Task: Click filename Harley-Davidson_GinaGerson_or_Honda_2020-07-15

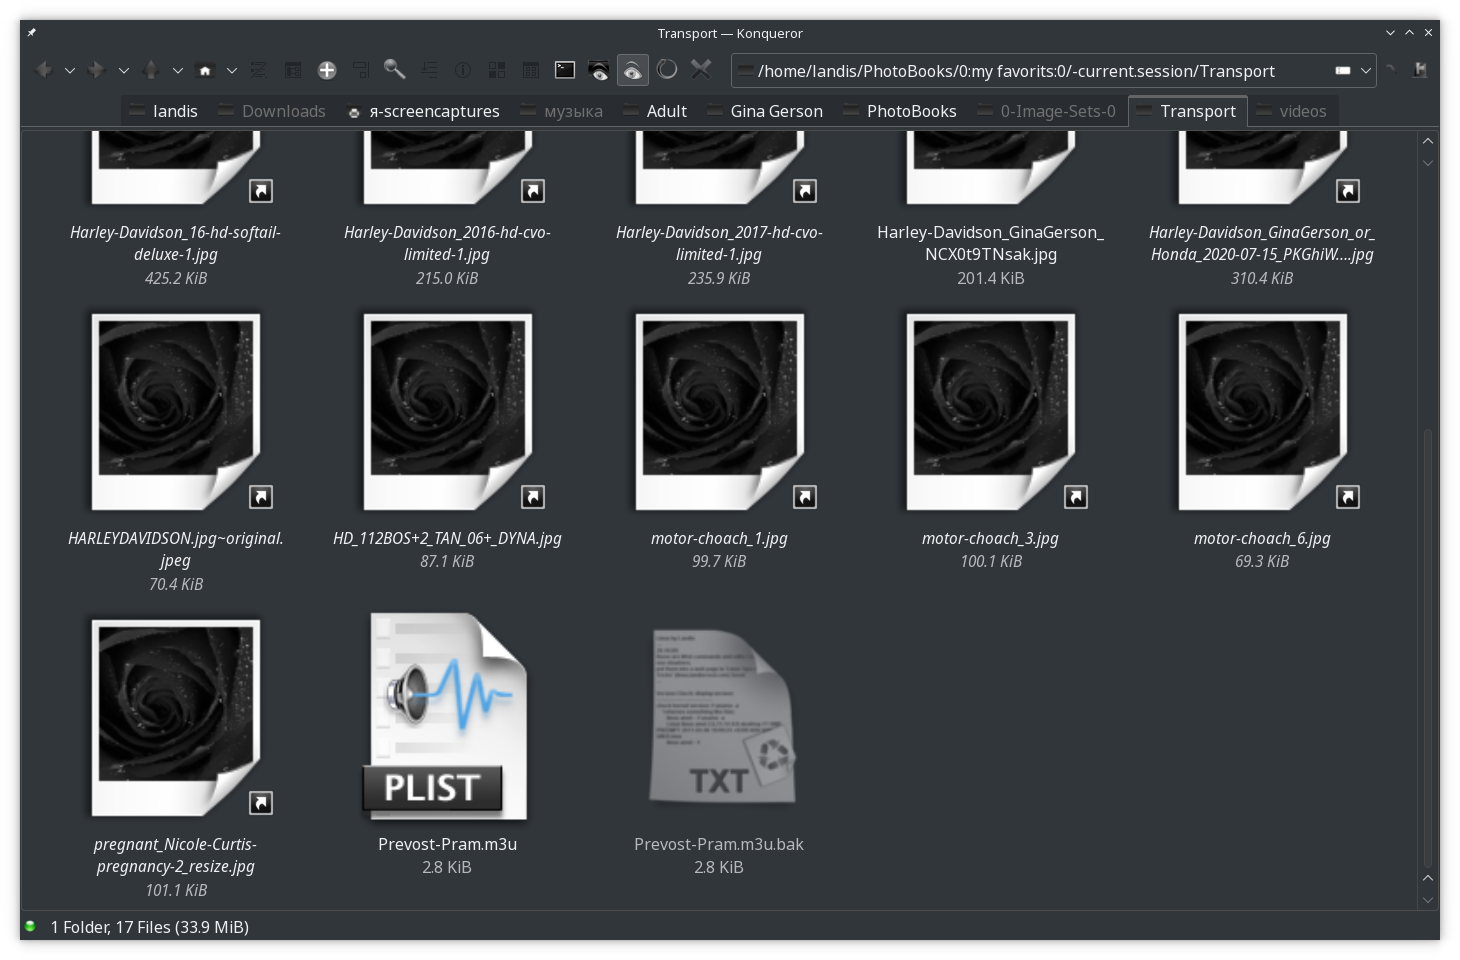Action: [x=1262, y=243]
